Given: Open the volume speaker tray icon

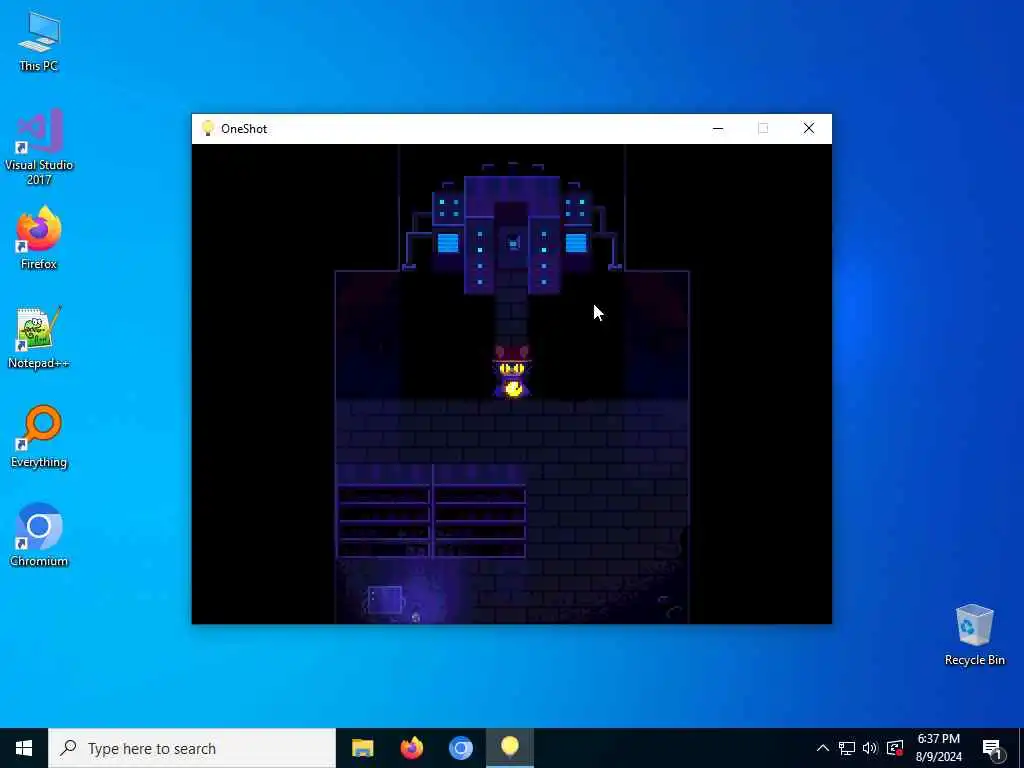Looking at the screenshot, I should 870,748.
